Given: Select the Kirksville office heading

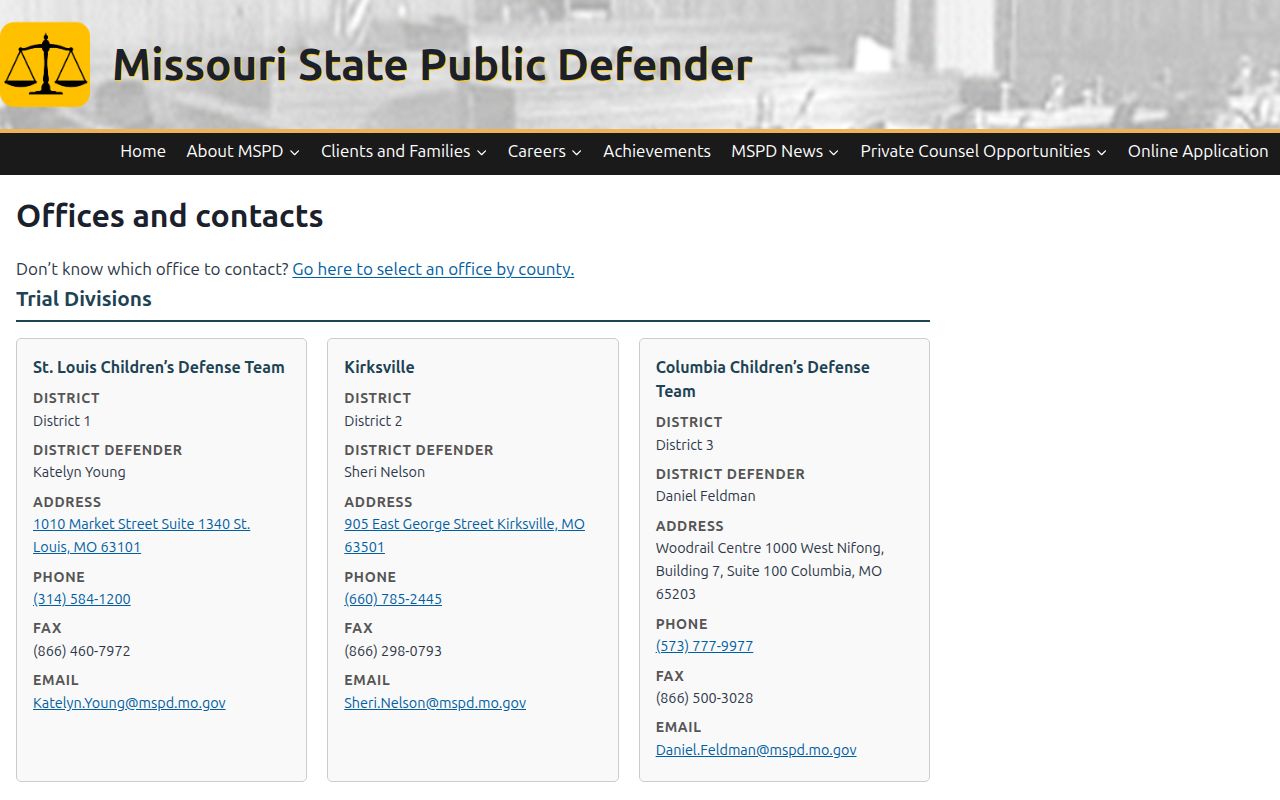Looking at the screenshot, I should click(x=379, y=367).
